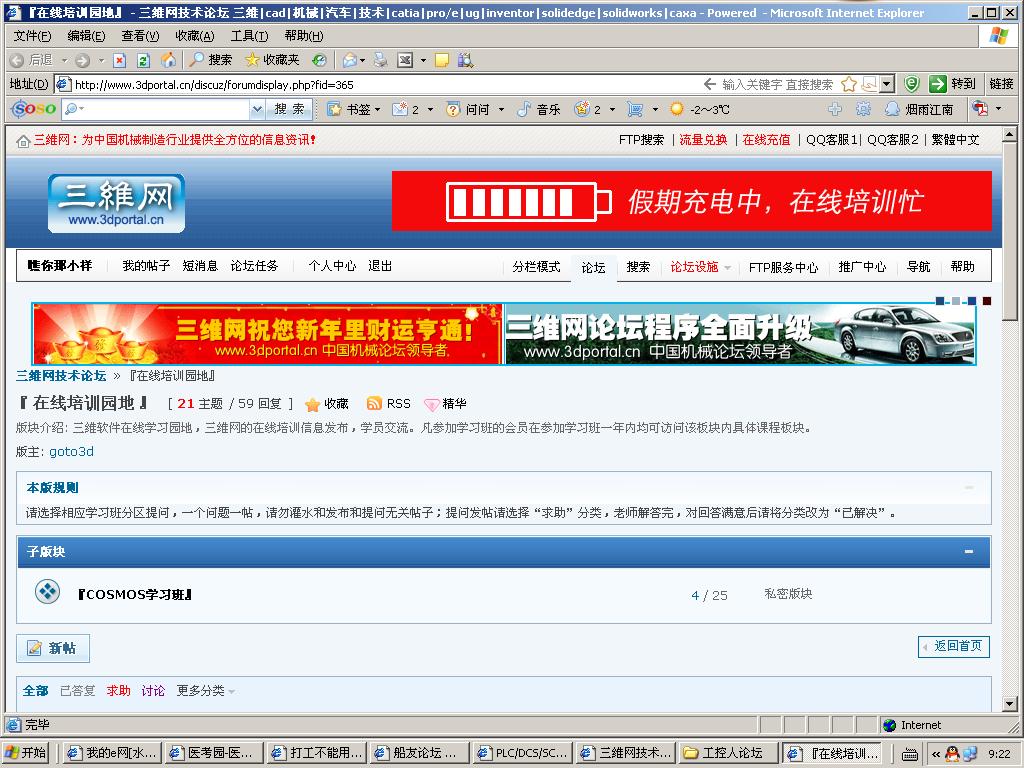
Task: Click the dark red style color swatch
Action: (x=987, y=300)
